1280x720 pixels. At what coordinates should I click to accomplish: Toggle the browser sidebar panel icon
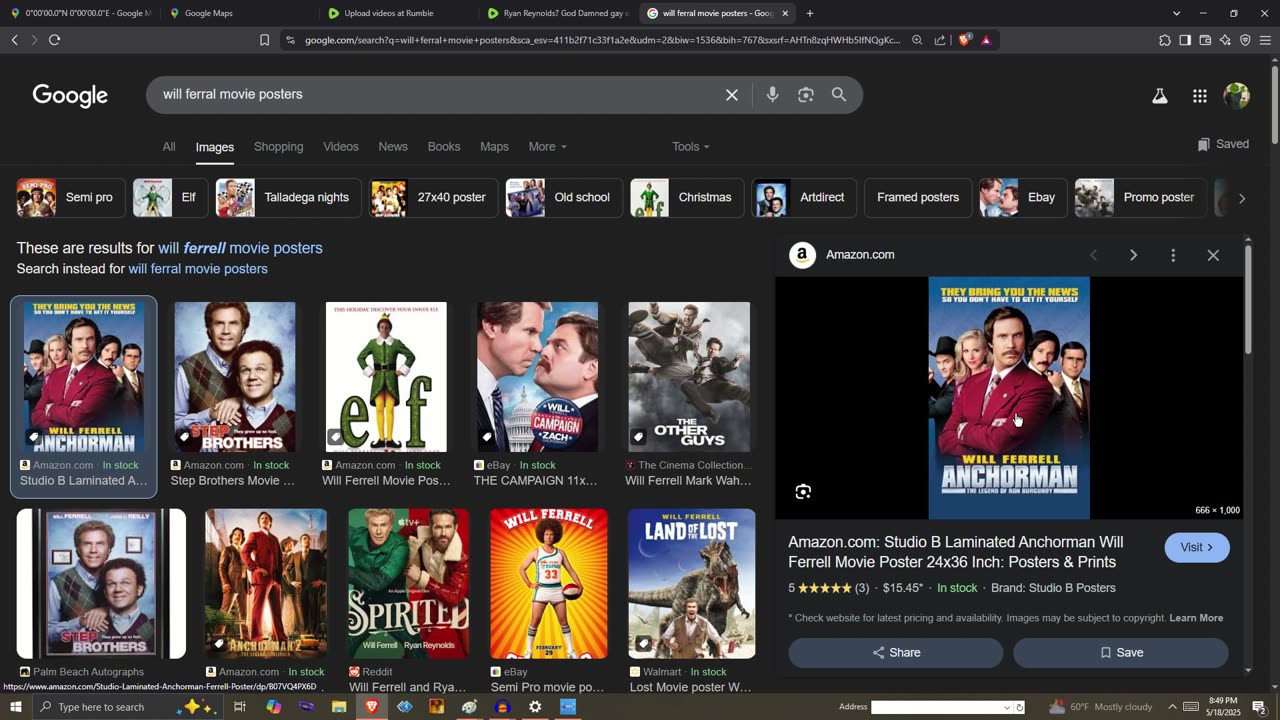pos(1185,40)
